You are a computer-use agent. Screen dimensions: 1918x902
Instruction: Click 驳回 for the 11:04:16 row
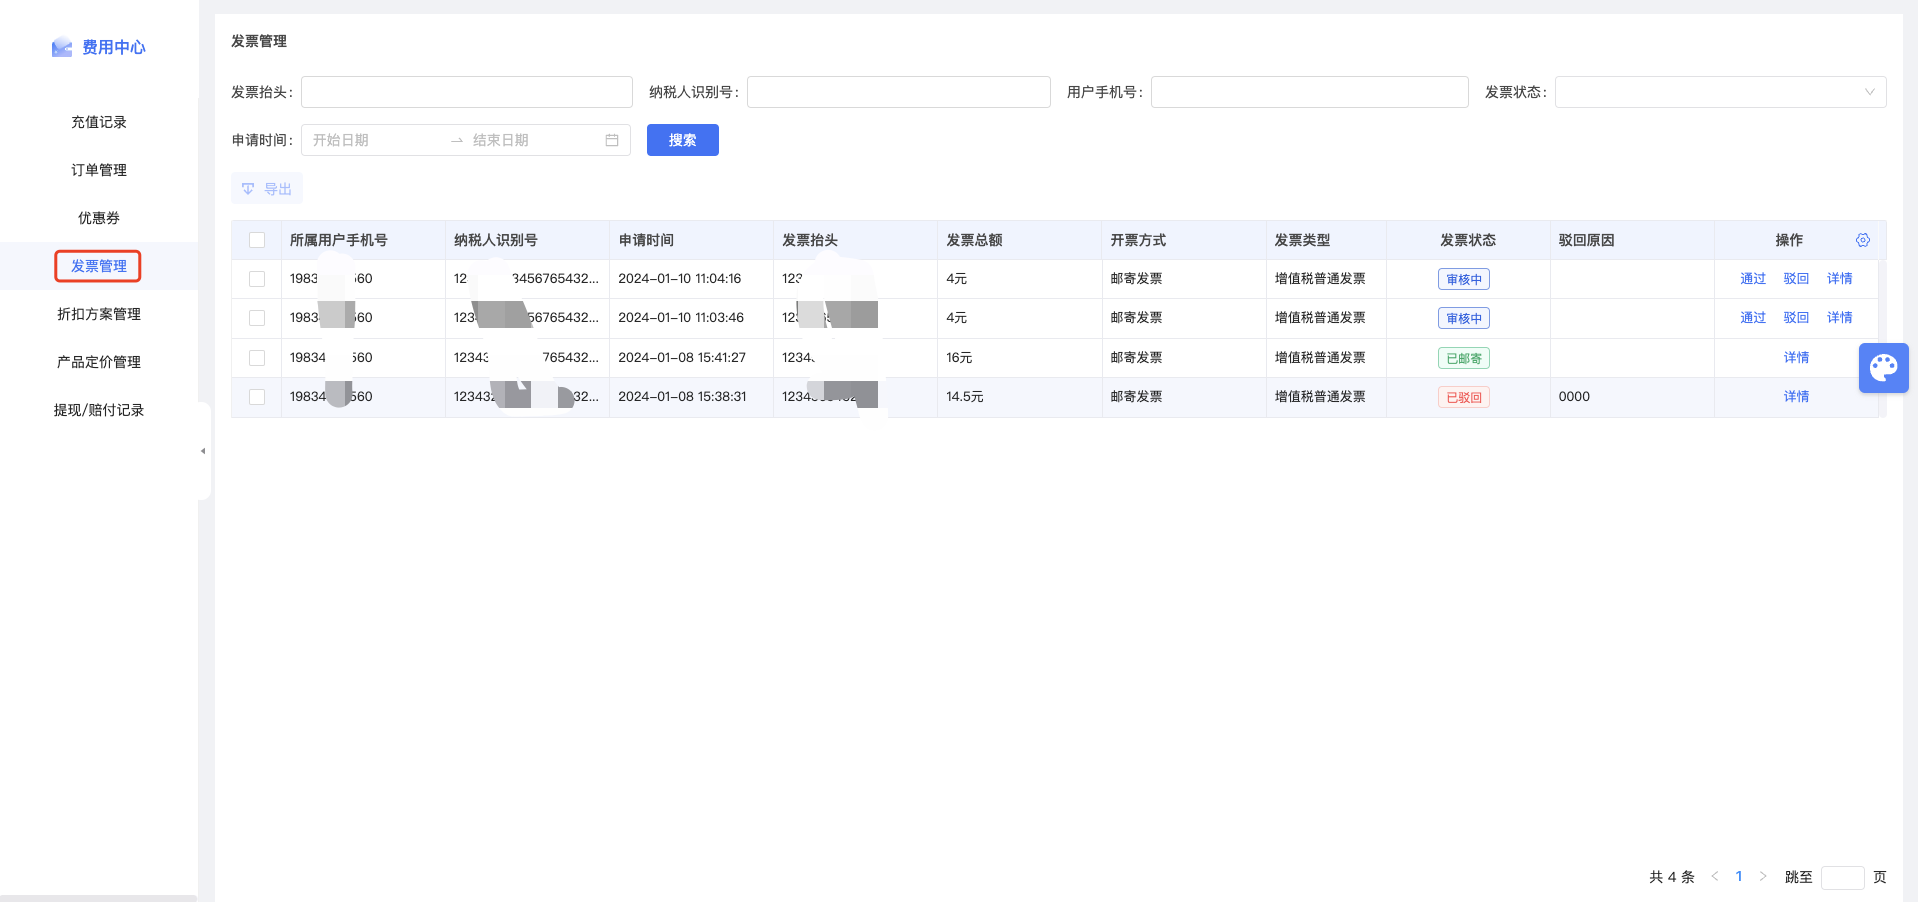[x=1796, y=279]
